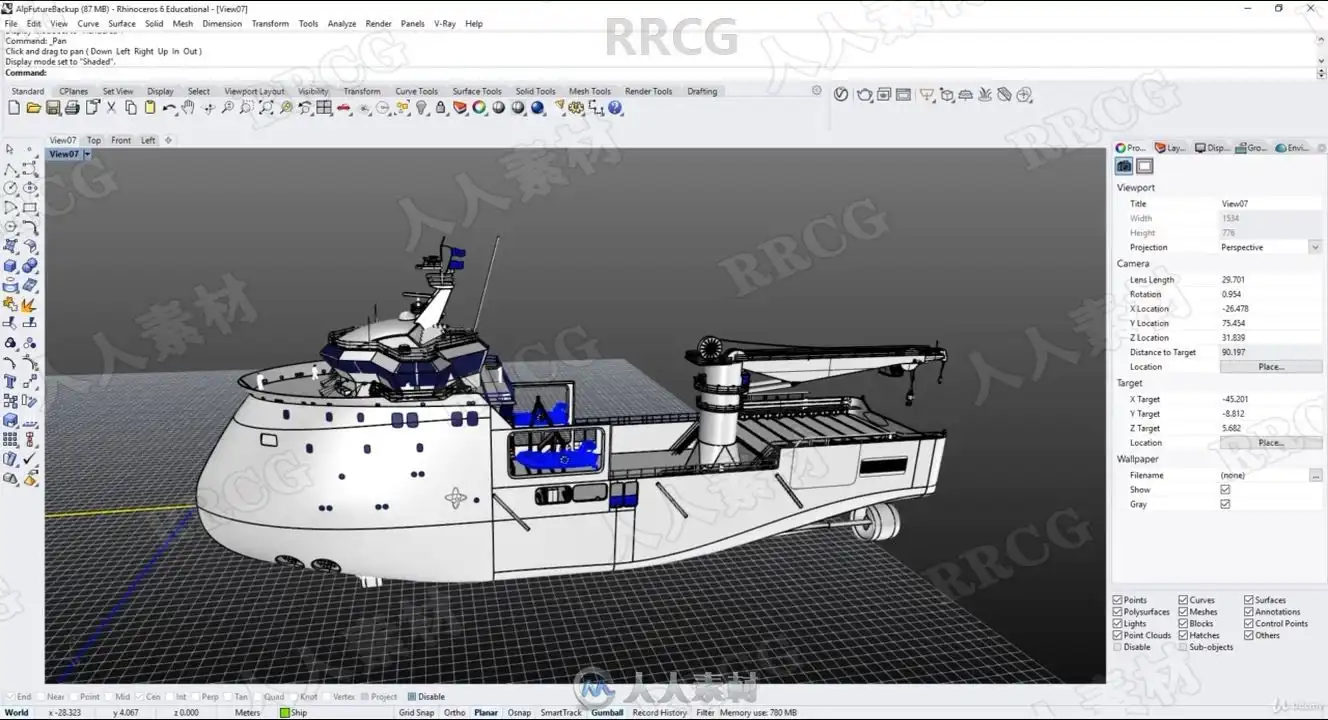The image size is (1328, 720).
Task: Switch to the Curve Tools toolbar tab
Action: pyautogui.click(x=416, y=92)
